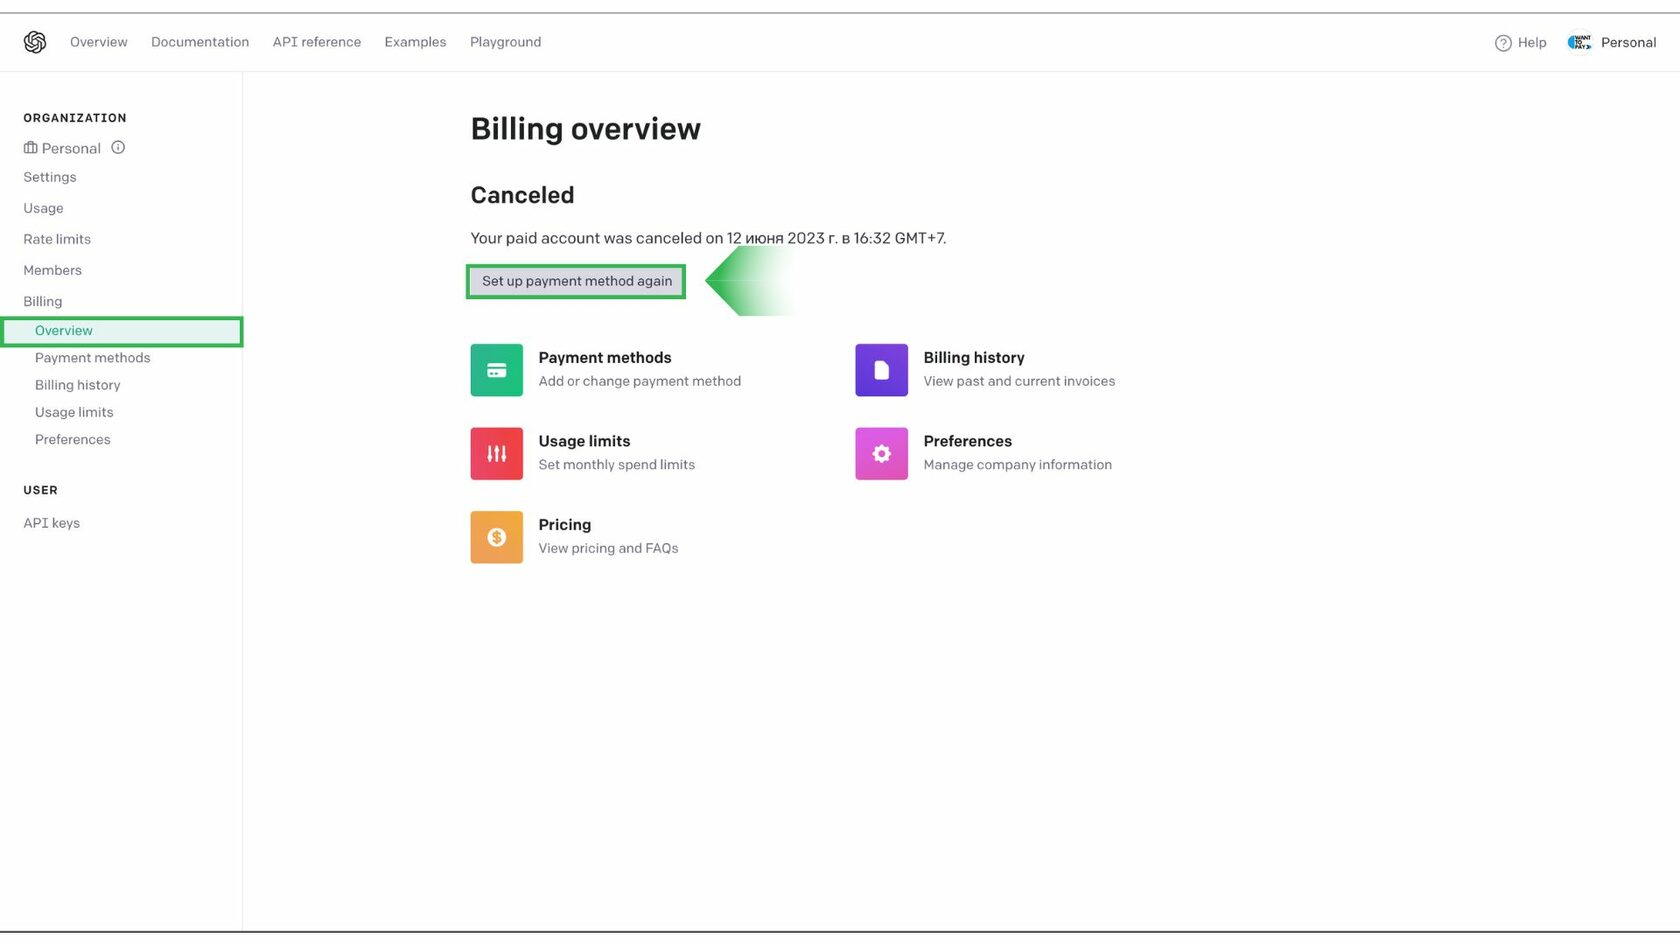Screen dimensions: 1680x945
Task: Open the purple Billing history document icon
Action: [881, 370]
